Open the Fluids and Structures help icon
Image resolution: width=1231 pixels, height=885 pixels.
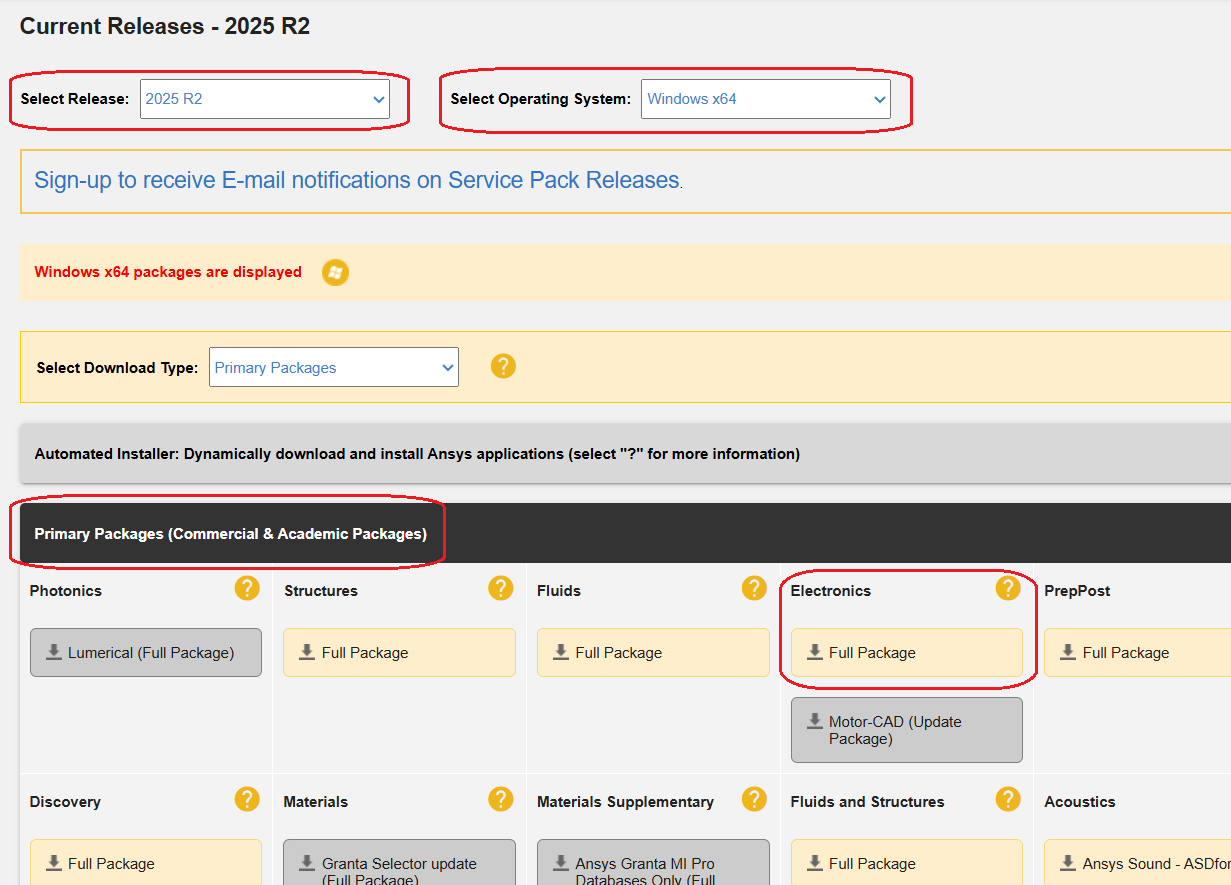coord(1008,800)
